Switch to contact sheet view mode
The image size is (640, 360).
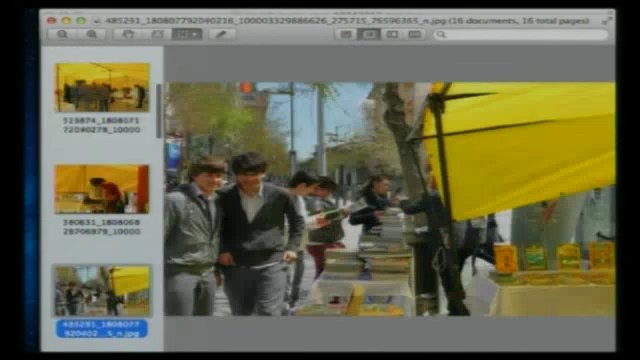coord(415,34)
